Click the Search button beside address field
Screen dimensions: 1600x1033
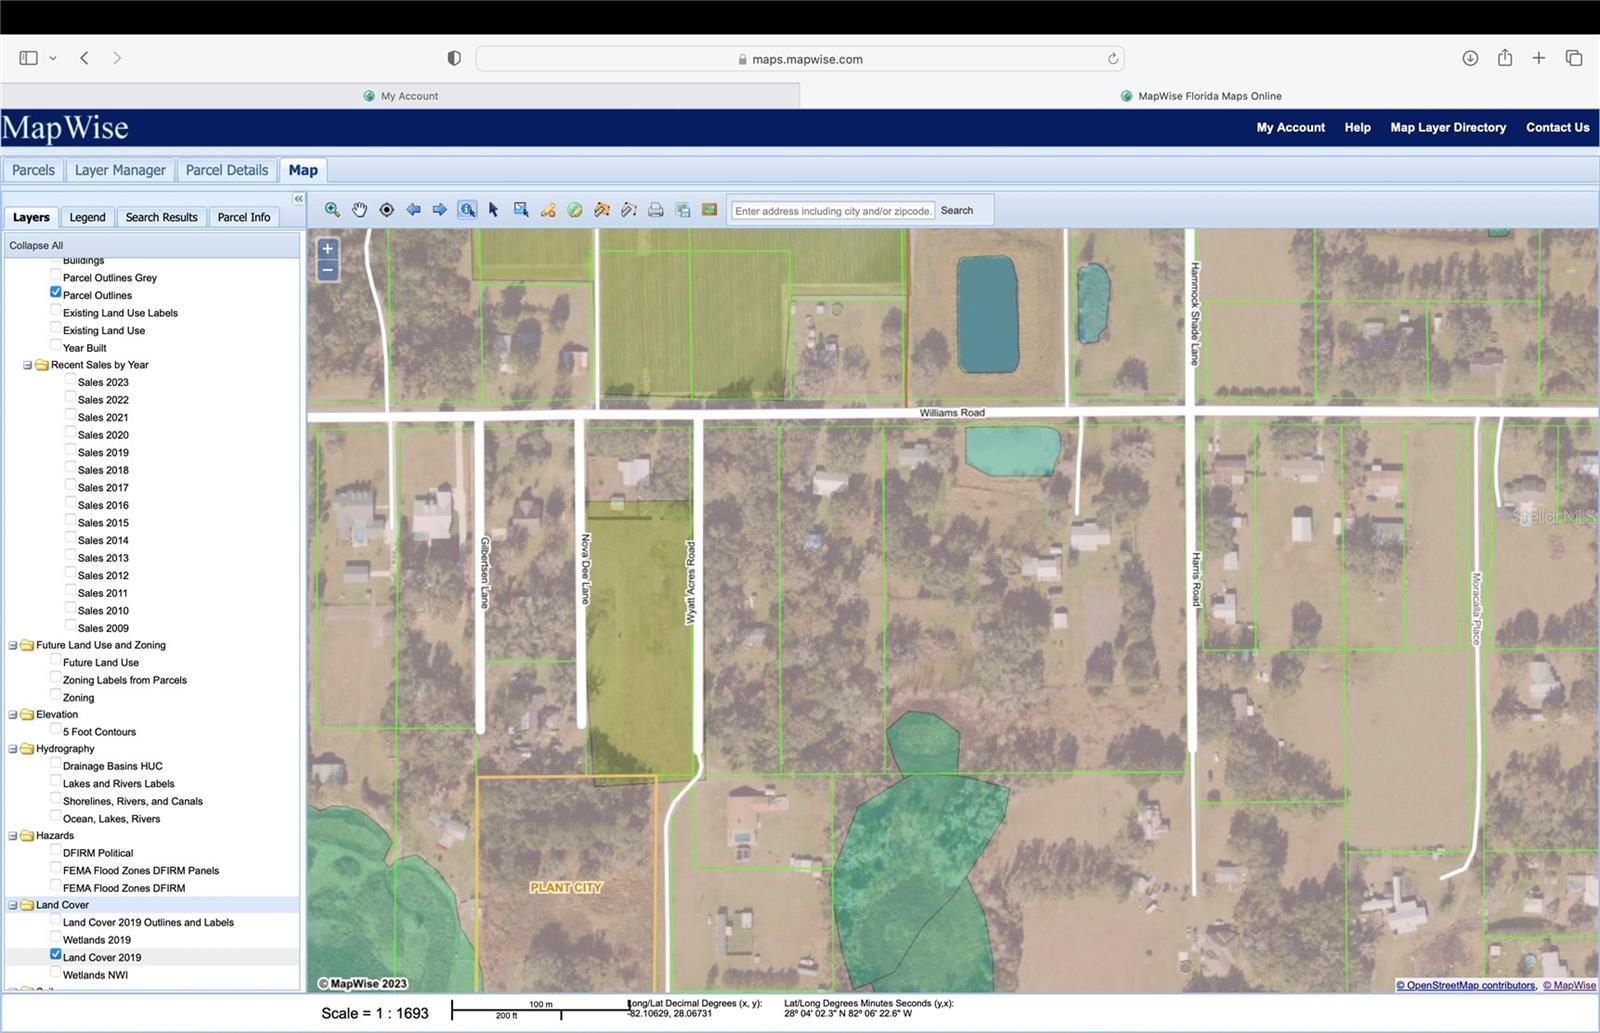pyautogui.click(x=956, y=210)
